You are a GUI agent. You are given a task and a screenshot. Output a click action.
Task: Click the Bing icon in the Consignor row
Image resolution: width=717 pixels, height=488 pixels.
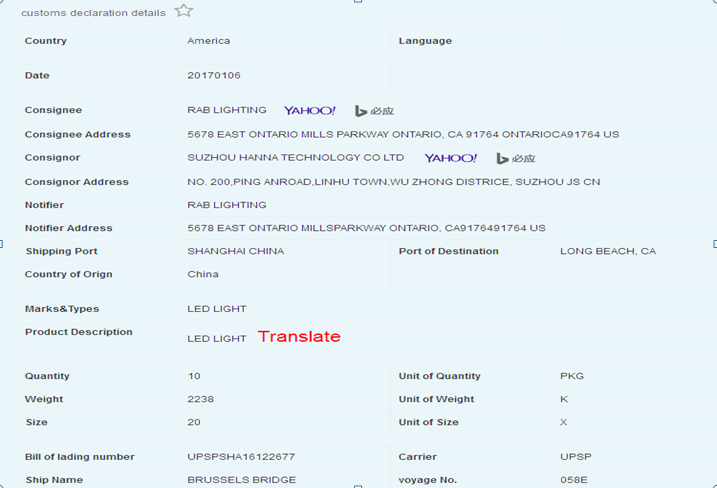click(x=516, y=158)
